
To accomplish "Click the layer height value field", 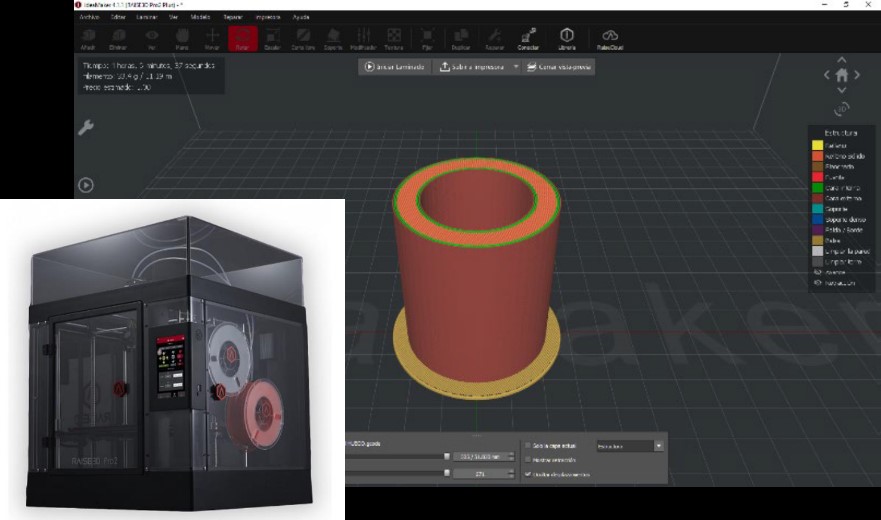I will (480, 456).
